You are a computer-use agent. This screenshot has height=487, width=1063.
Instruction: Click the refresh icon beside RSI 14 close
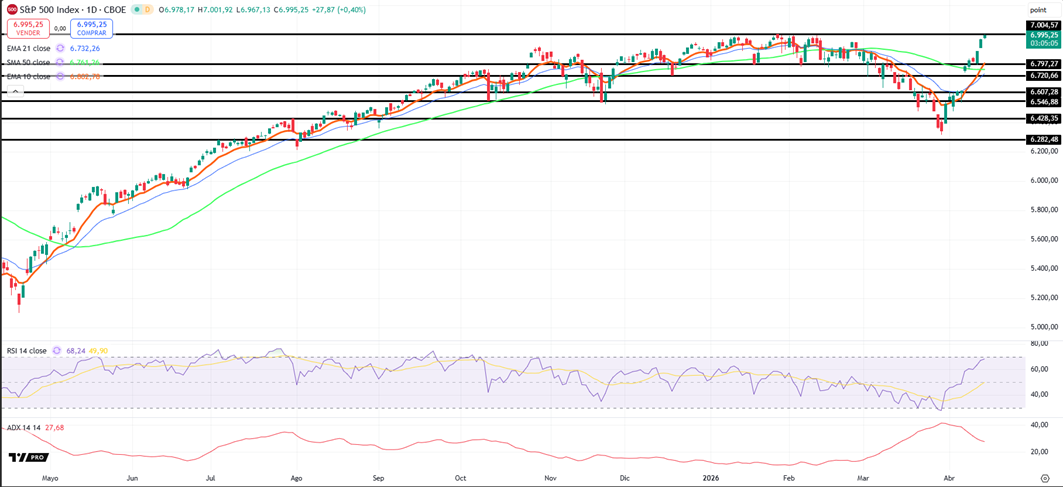click(55, 351)
